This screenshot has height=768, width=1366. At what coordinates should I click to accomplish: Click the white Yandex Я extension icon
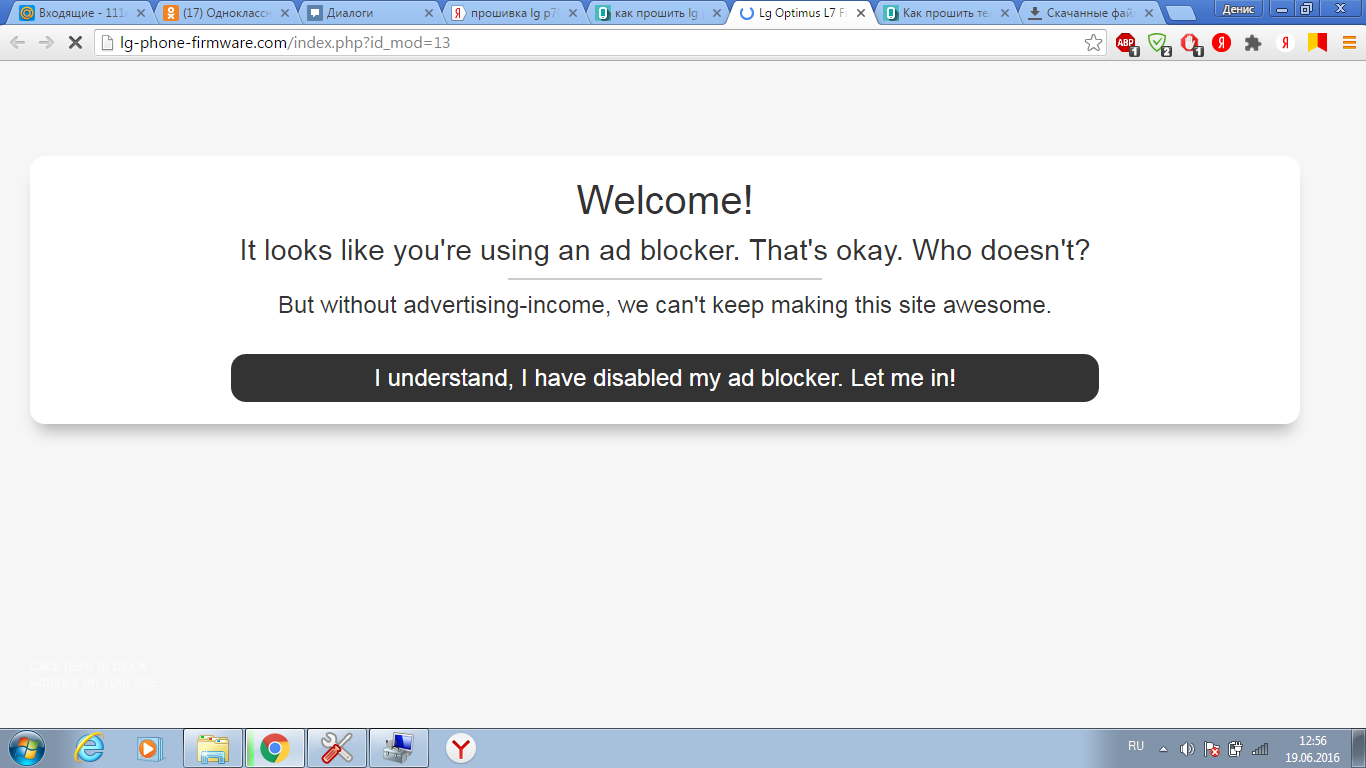click(1286, 43)
